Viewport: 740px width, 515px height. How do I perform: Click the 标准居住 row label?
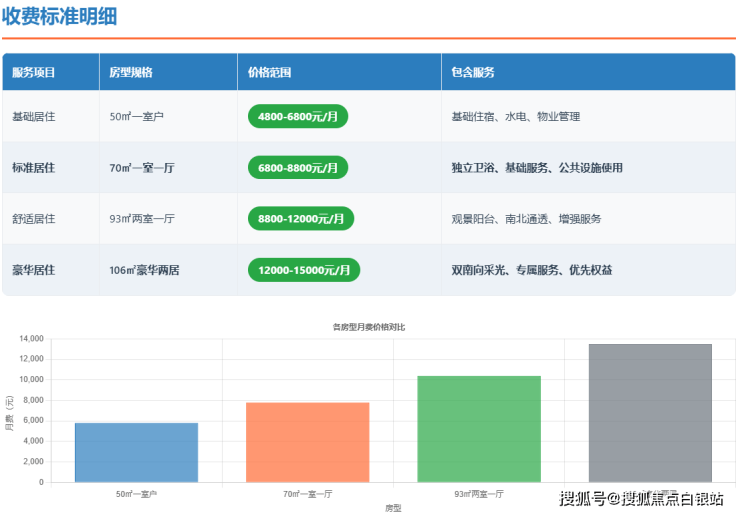click(33, 168)
